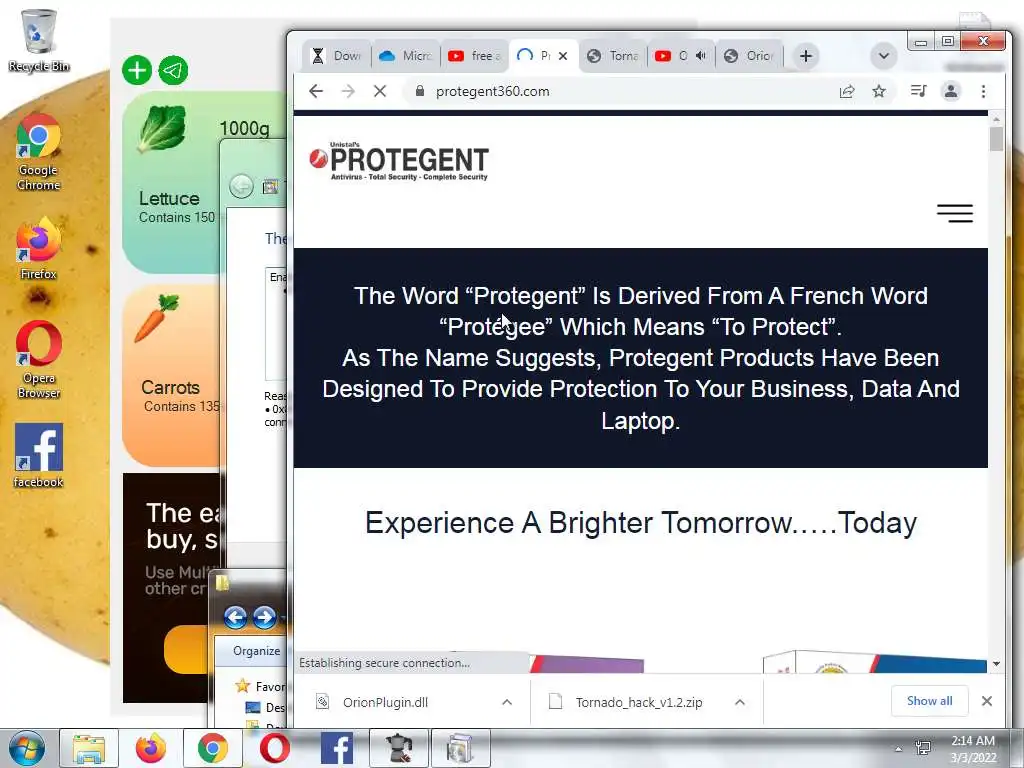Click the Protegent logo

(x=399, y=162)
